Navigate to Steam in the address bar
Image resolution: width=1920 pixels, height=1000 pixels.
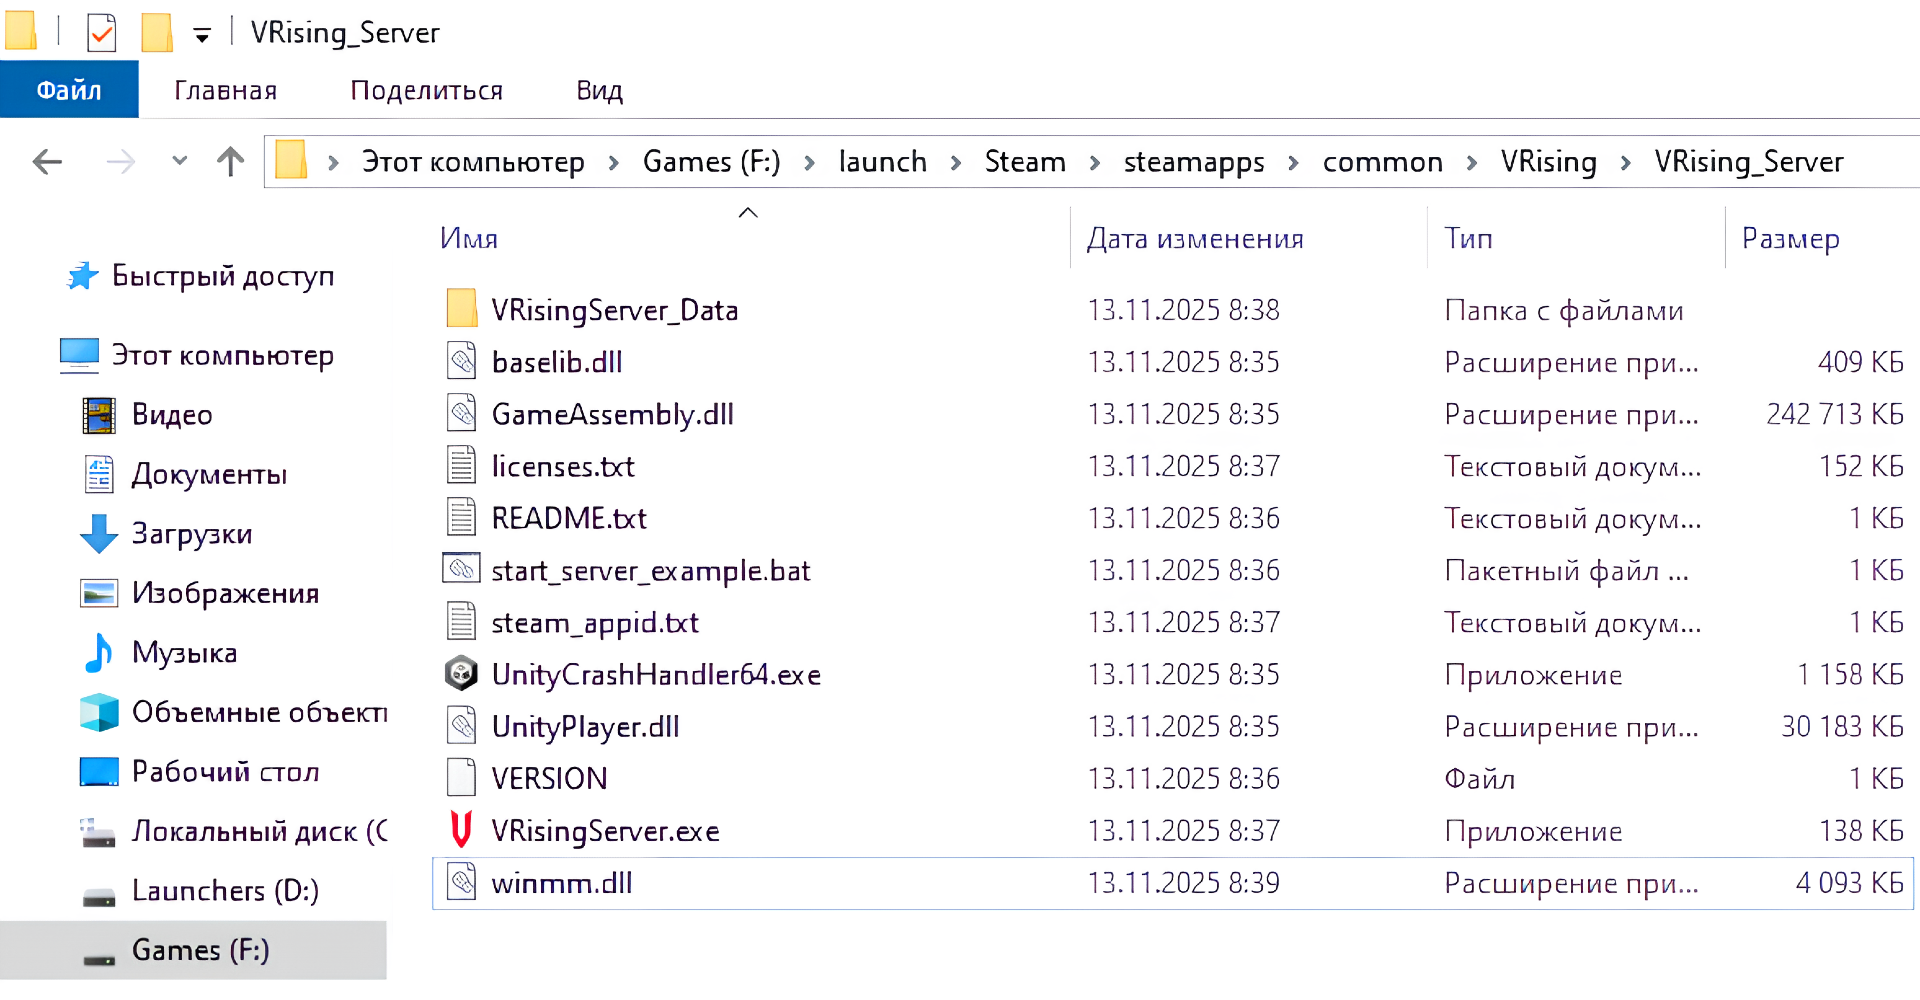(1025, 161)
